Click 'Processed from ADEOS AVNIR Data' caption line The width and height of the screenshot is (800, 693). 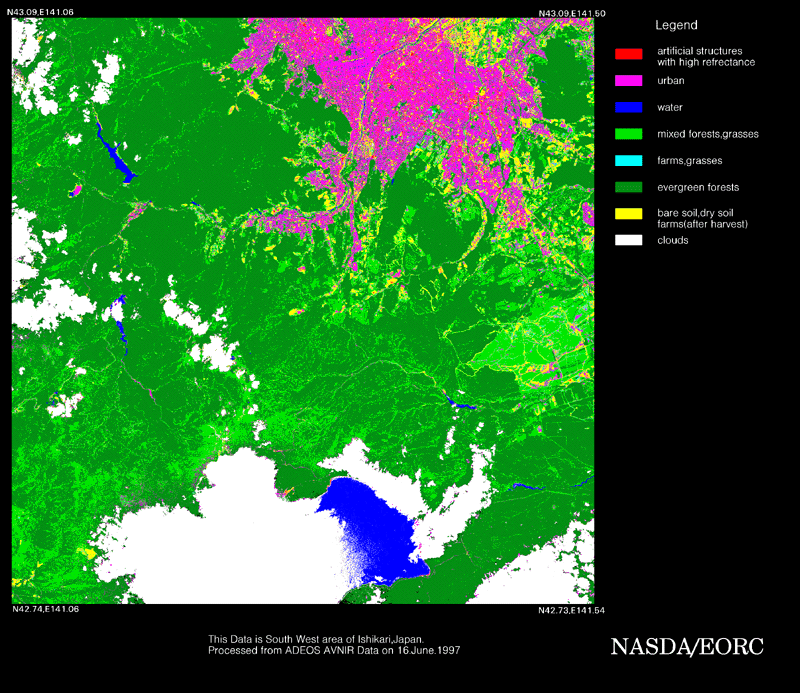pyautogui.click(x=334, y=650)
